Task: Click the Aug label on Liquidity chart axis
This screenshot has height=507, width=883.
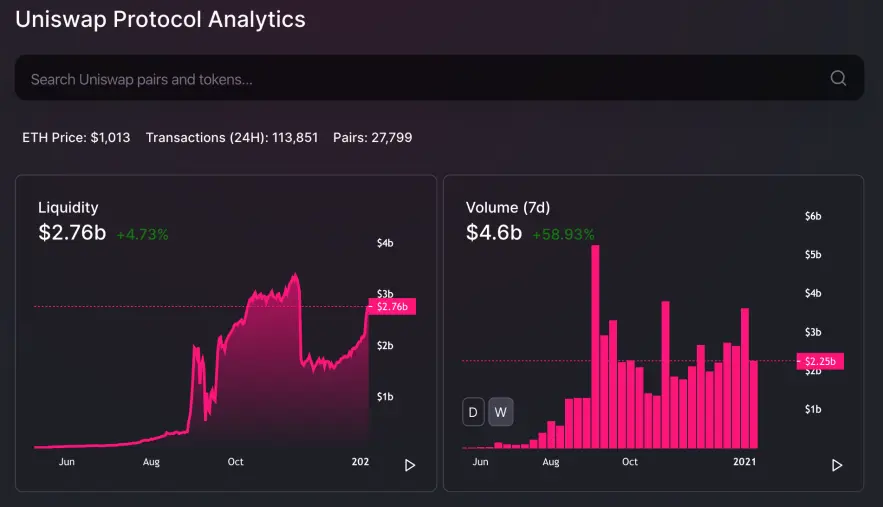Action: (151, 462)
